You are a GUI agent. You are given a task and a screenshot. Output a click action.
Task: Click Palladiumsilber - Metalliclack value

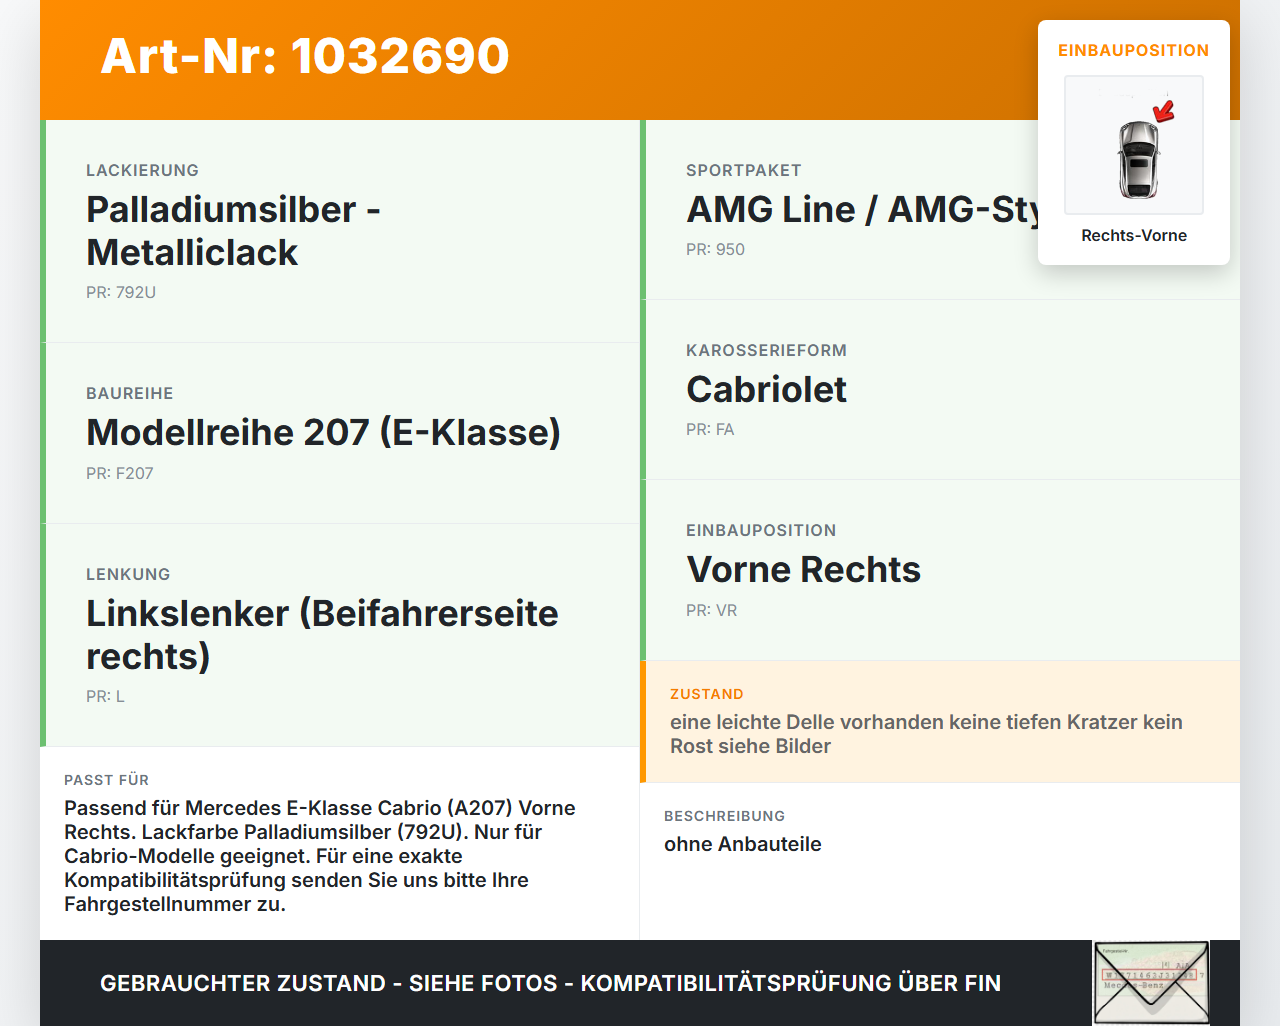point(233,231)
